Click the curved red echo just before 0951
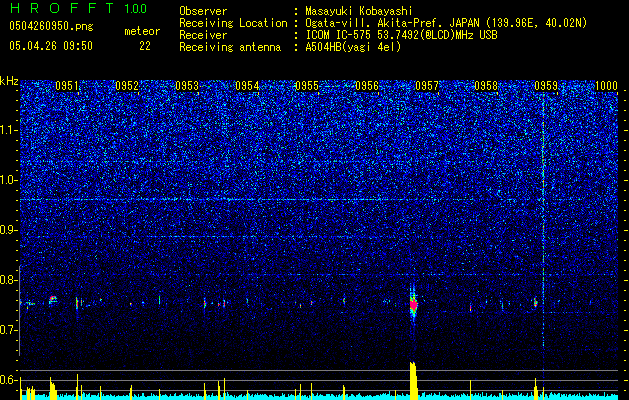 53,299
